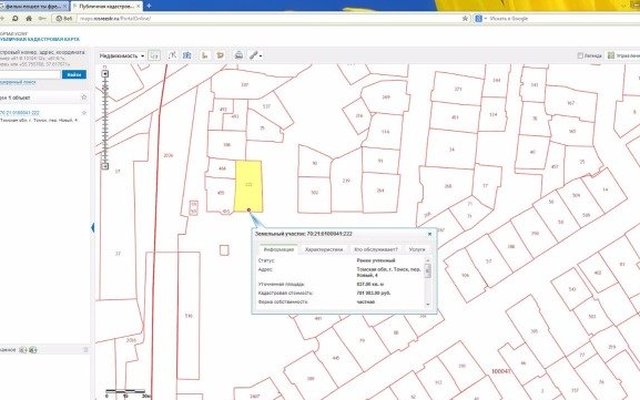Click the first icon in bottom-left panel
The width and height of the screenshot is (640, 400).
pyautogui.click(x=23, y=350)
